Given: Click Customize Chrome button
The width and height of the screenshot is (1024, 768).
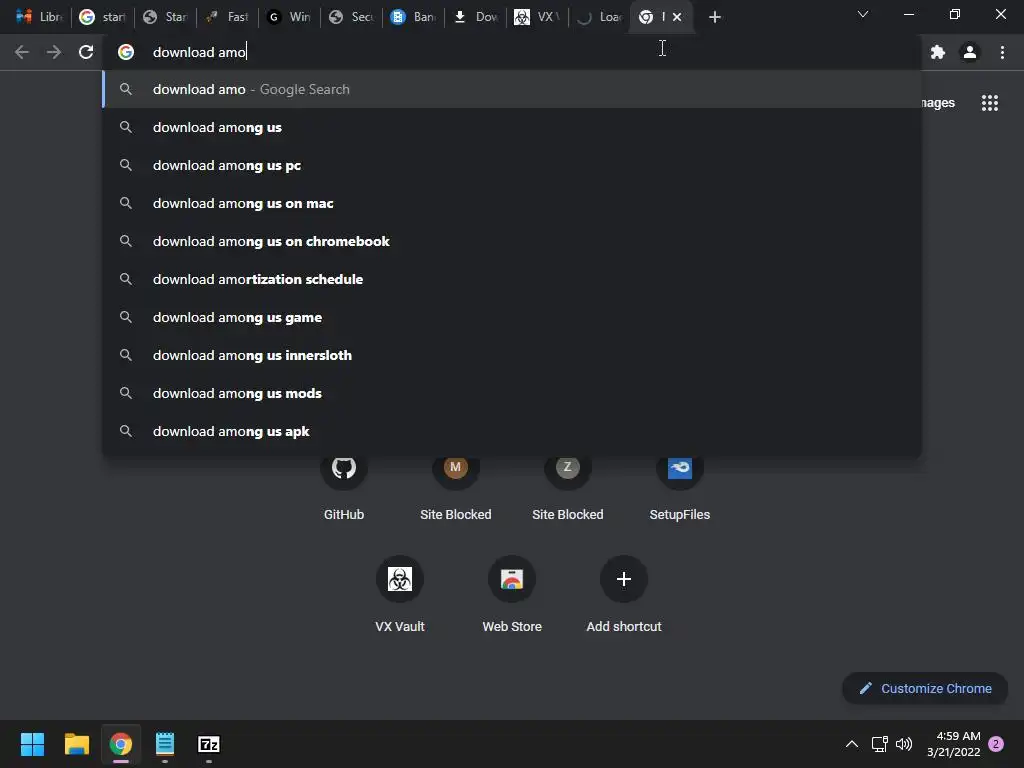Looking at the screenshot, I should point(925,688).
